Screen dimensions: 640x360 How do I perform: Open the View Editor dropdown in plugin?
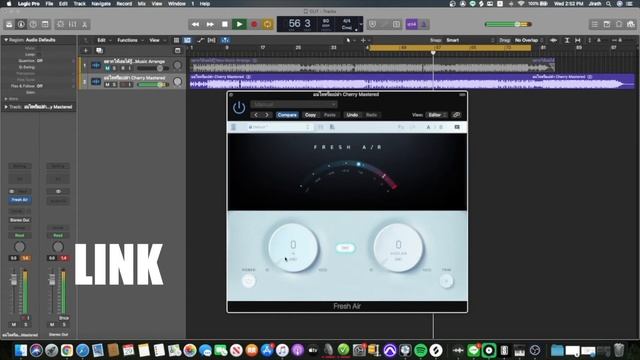(x=436, y=115)
